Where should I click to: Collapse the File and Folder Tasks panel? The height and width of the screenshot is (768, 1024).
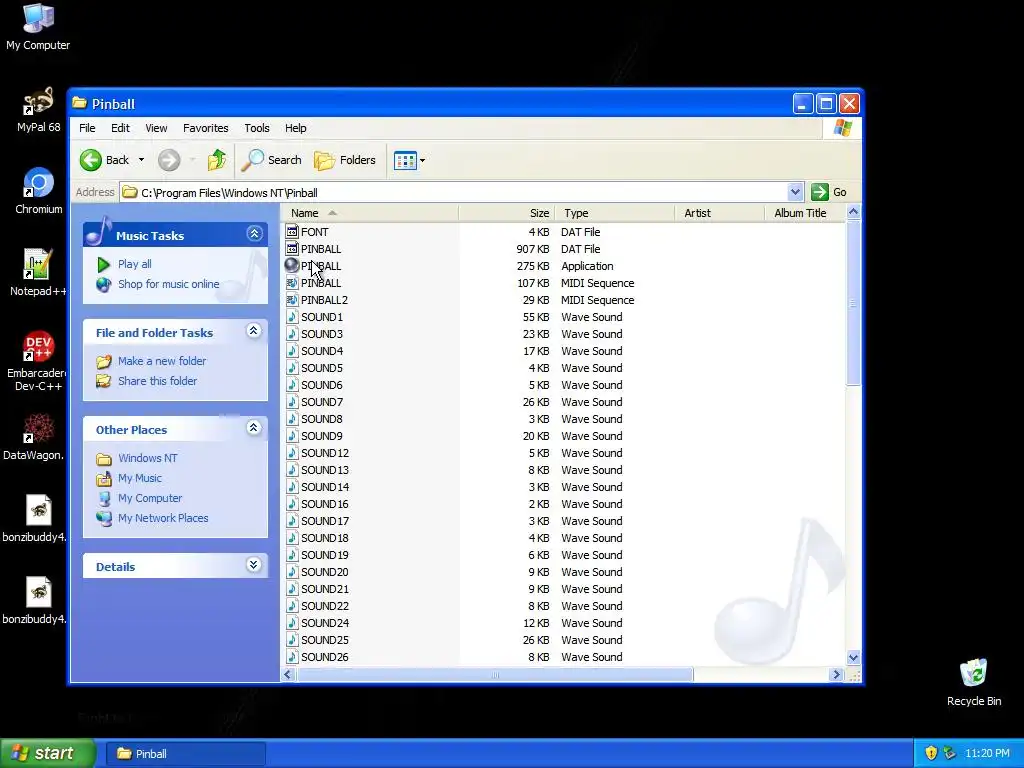click(254, 330)
